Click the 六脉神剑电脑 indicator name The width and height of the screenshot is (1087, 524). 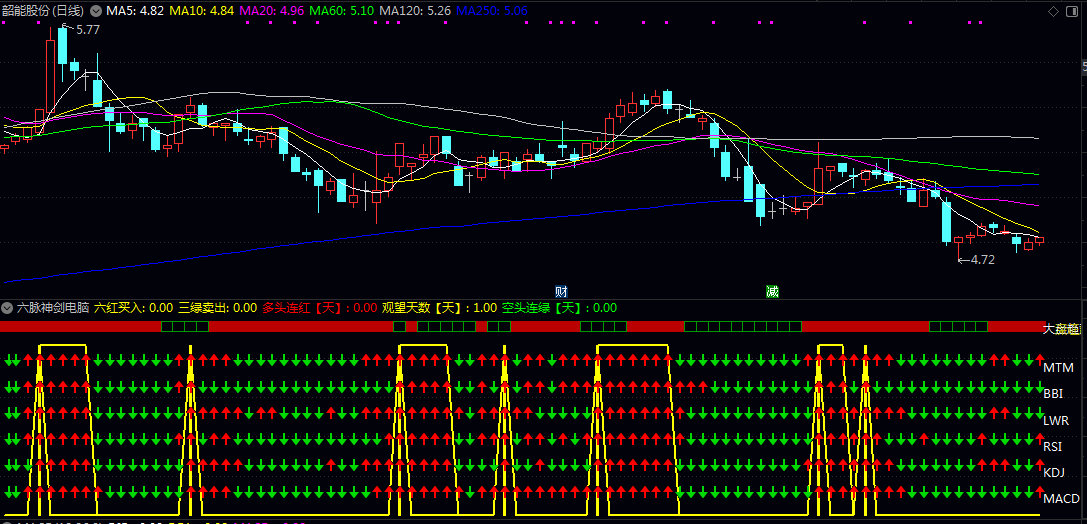click(x=53, y=308)
